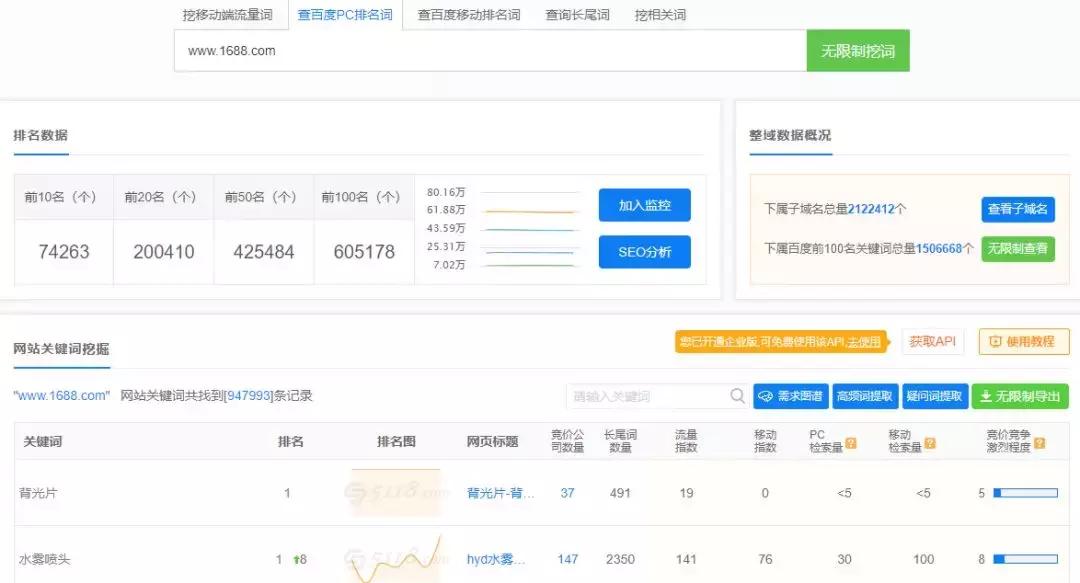Click the 加入监控 monitoring button
The width and height of the screenshot is (1080, 583).
coord(644,205)
